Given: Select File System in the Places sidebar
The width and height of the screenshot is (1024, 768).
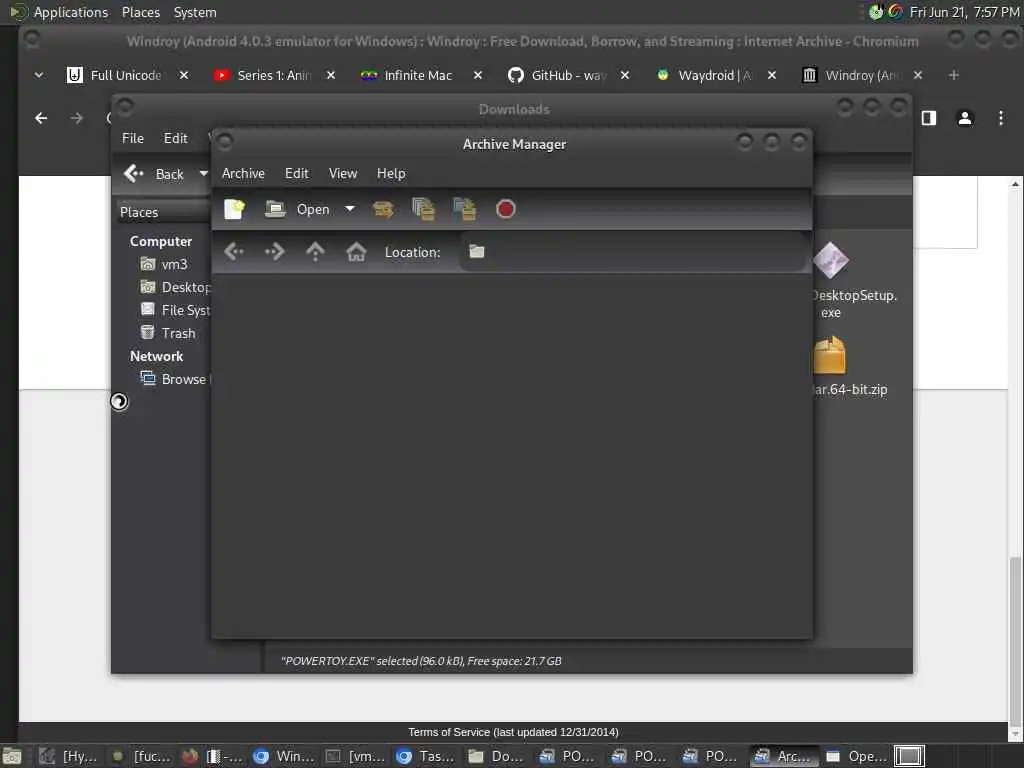Looking at the screenshot, I should click(x=175, y=310).
